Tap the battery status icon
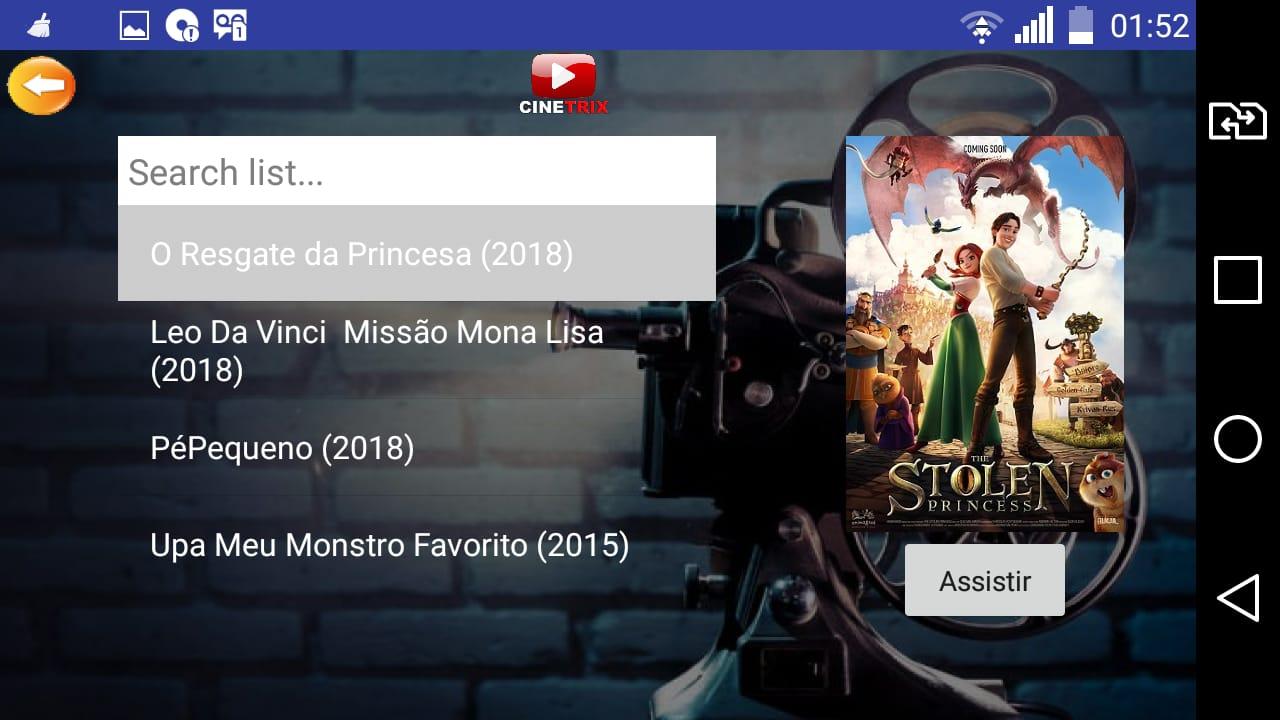The height and width of the screenshot is (720, 1280). click(1081, 25)
